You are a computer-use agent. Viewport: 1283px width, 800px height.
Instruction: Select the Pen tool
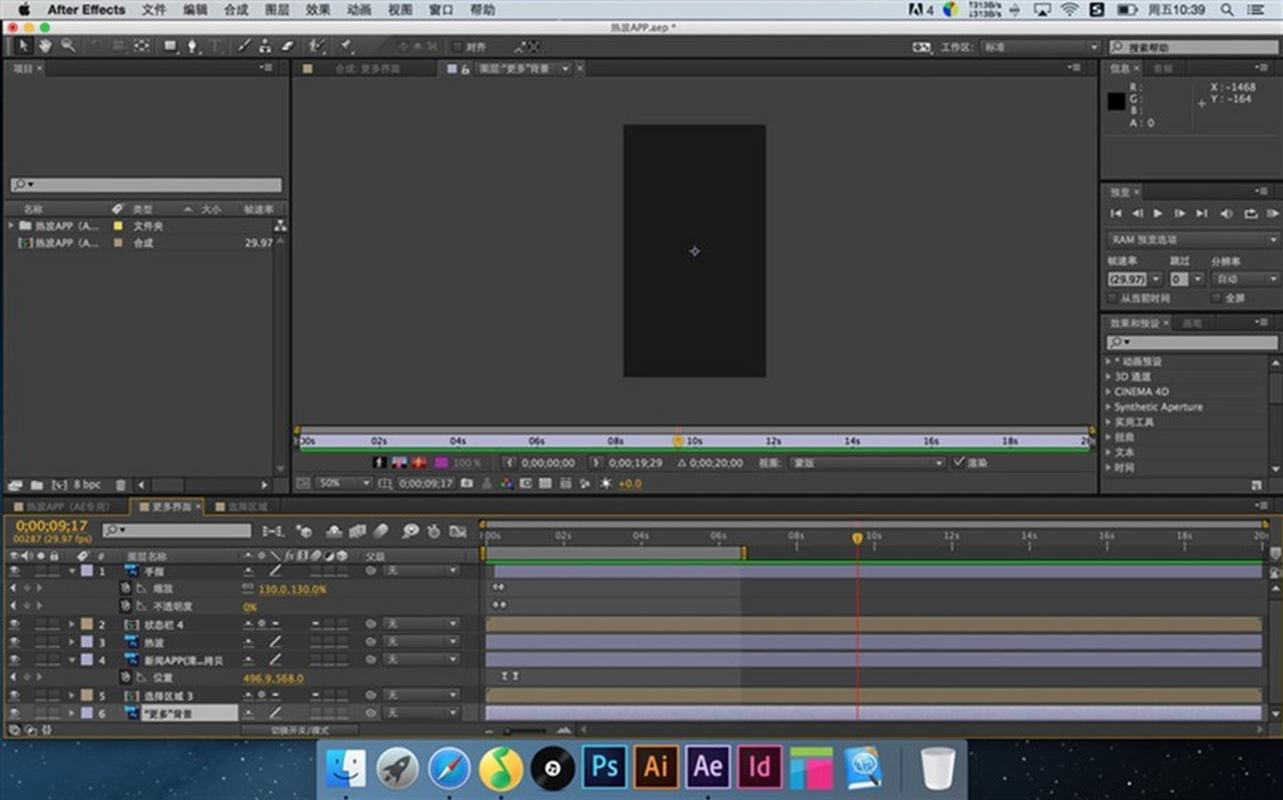pos(192,46)
